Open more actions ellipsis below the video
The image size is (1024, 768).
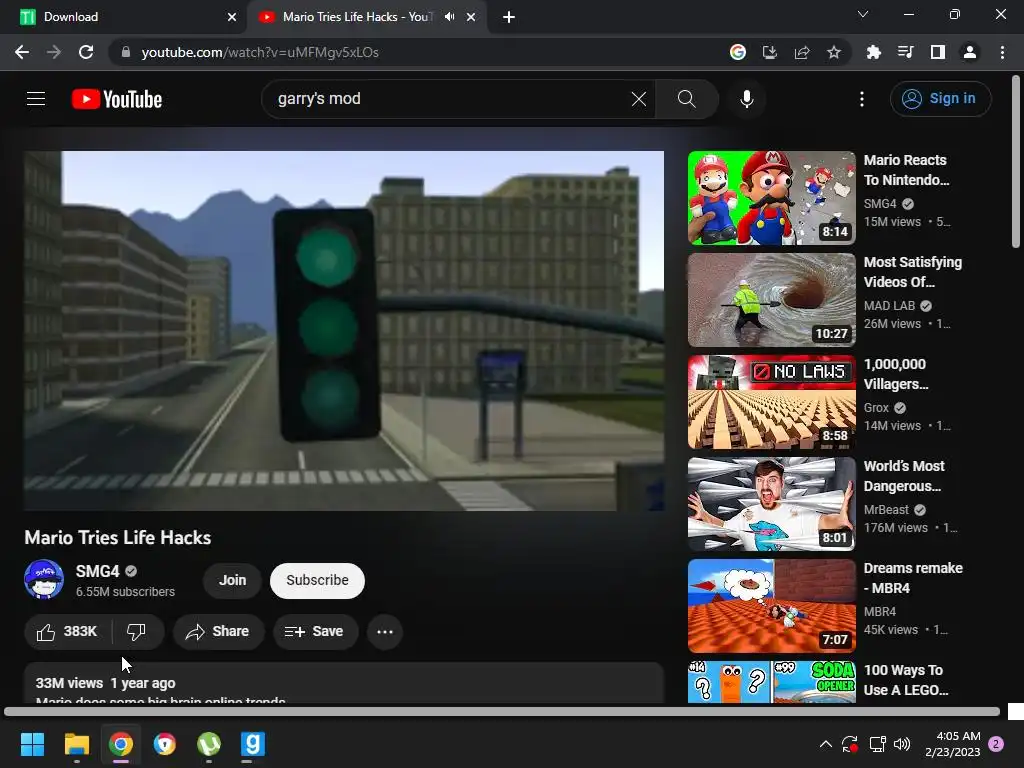[x=385, y=632]
